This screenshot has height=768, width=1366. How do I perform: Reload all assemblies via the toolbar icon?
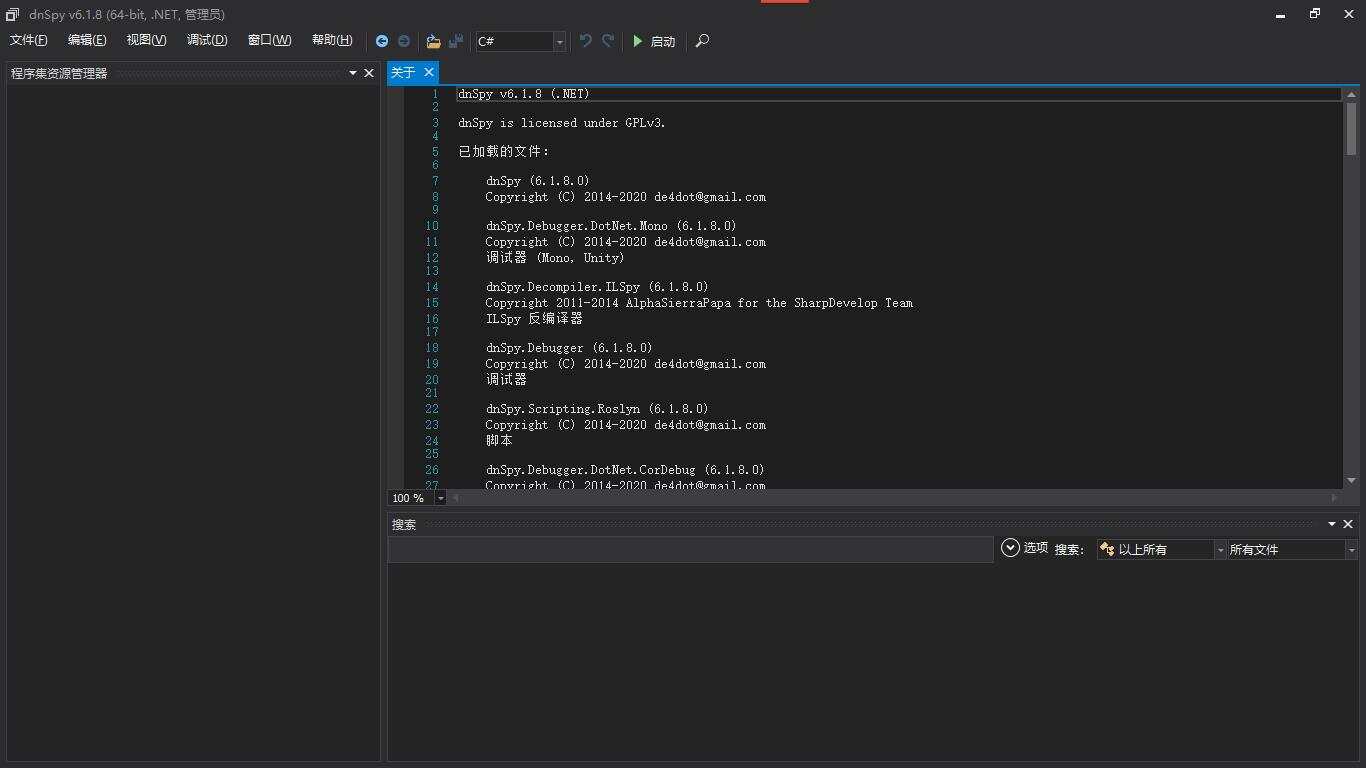point(456,41)
